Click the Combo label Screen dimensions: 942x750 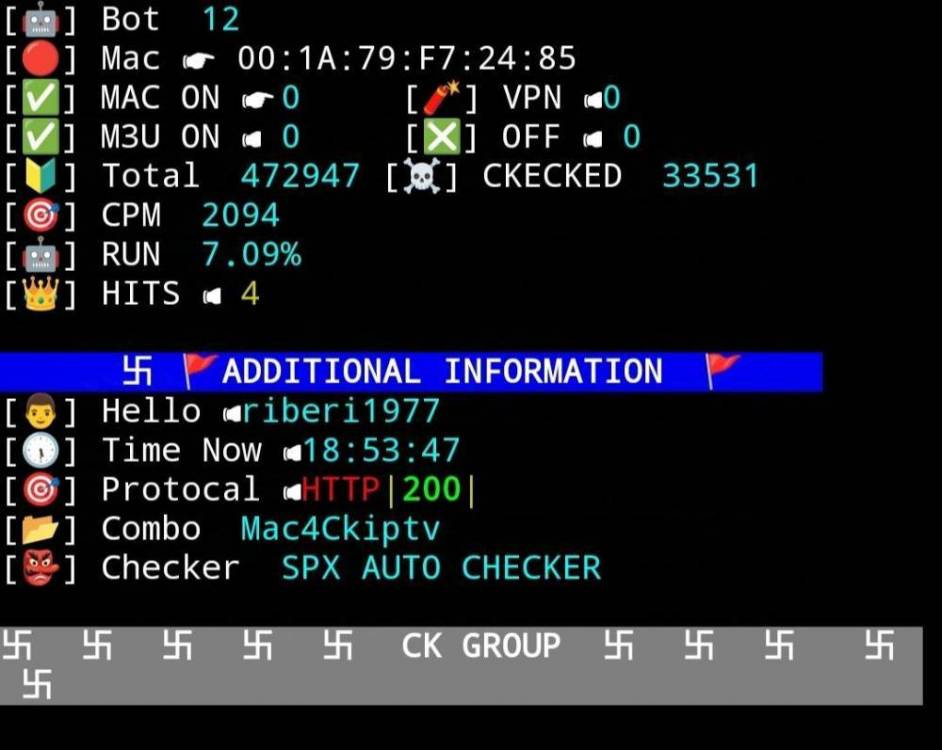[151, 529]
